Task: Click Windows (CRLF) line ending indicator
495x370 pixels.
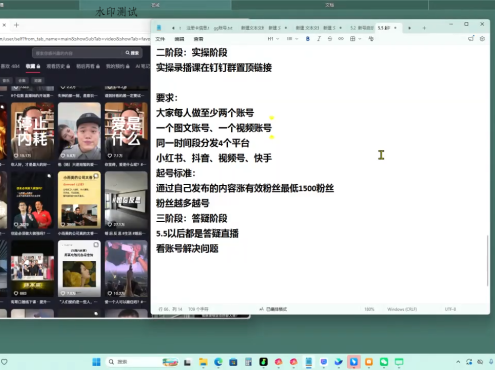Action: click(402, 309)
